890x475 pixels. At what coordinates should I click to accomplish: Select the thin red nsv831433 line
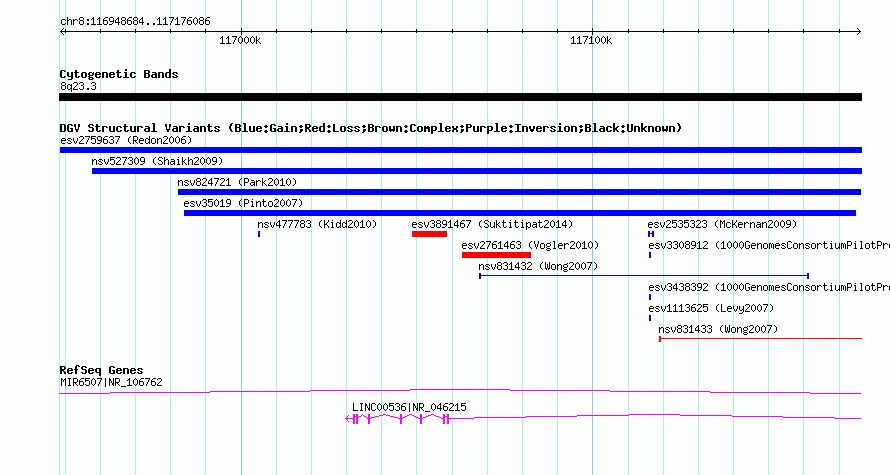pos(761,339)
